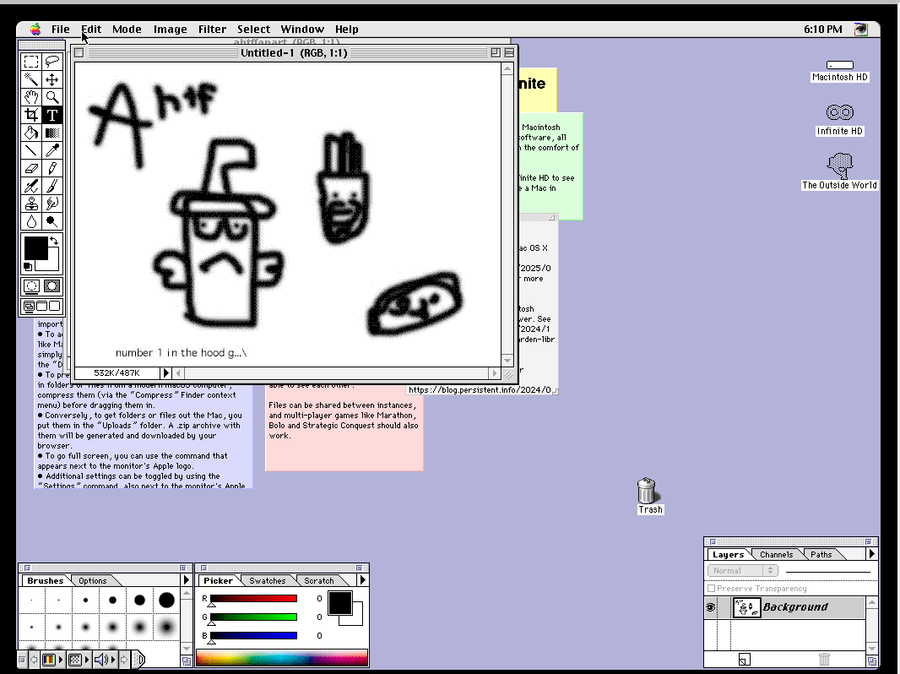Viewport: 900px width, 674px height.
Task: Open document size popup arrow in status bar
Action: tap(166, 373)
